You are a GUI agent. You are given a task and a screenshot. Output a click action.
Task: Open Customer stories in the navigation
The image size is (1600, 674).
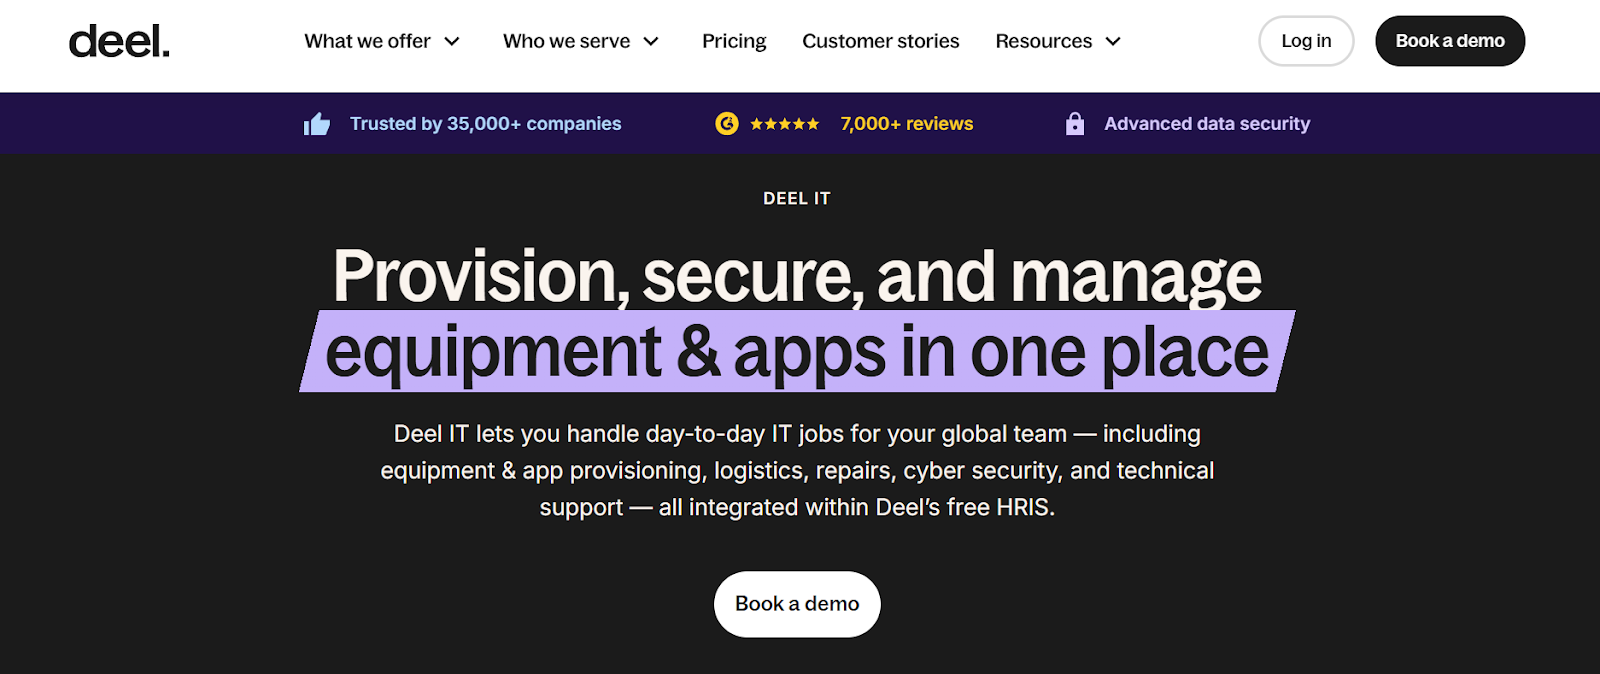tap(881, 41)
